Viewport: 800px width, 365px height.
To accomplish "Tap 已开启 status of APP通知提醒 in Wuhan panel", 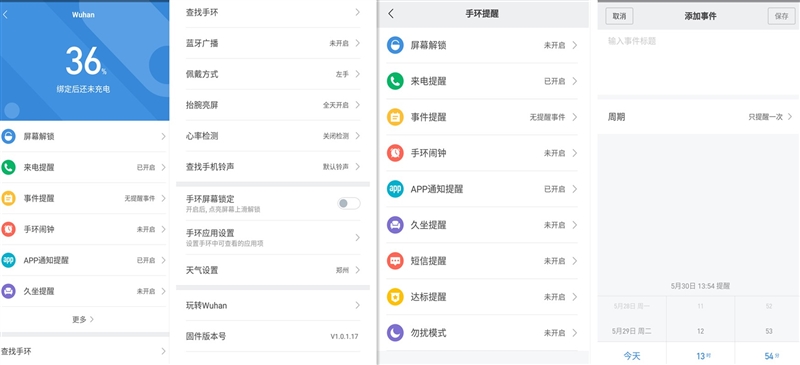I will tap(146, 260).
